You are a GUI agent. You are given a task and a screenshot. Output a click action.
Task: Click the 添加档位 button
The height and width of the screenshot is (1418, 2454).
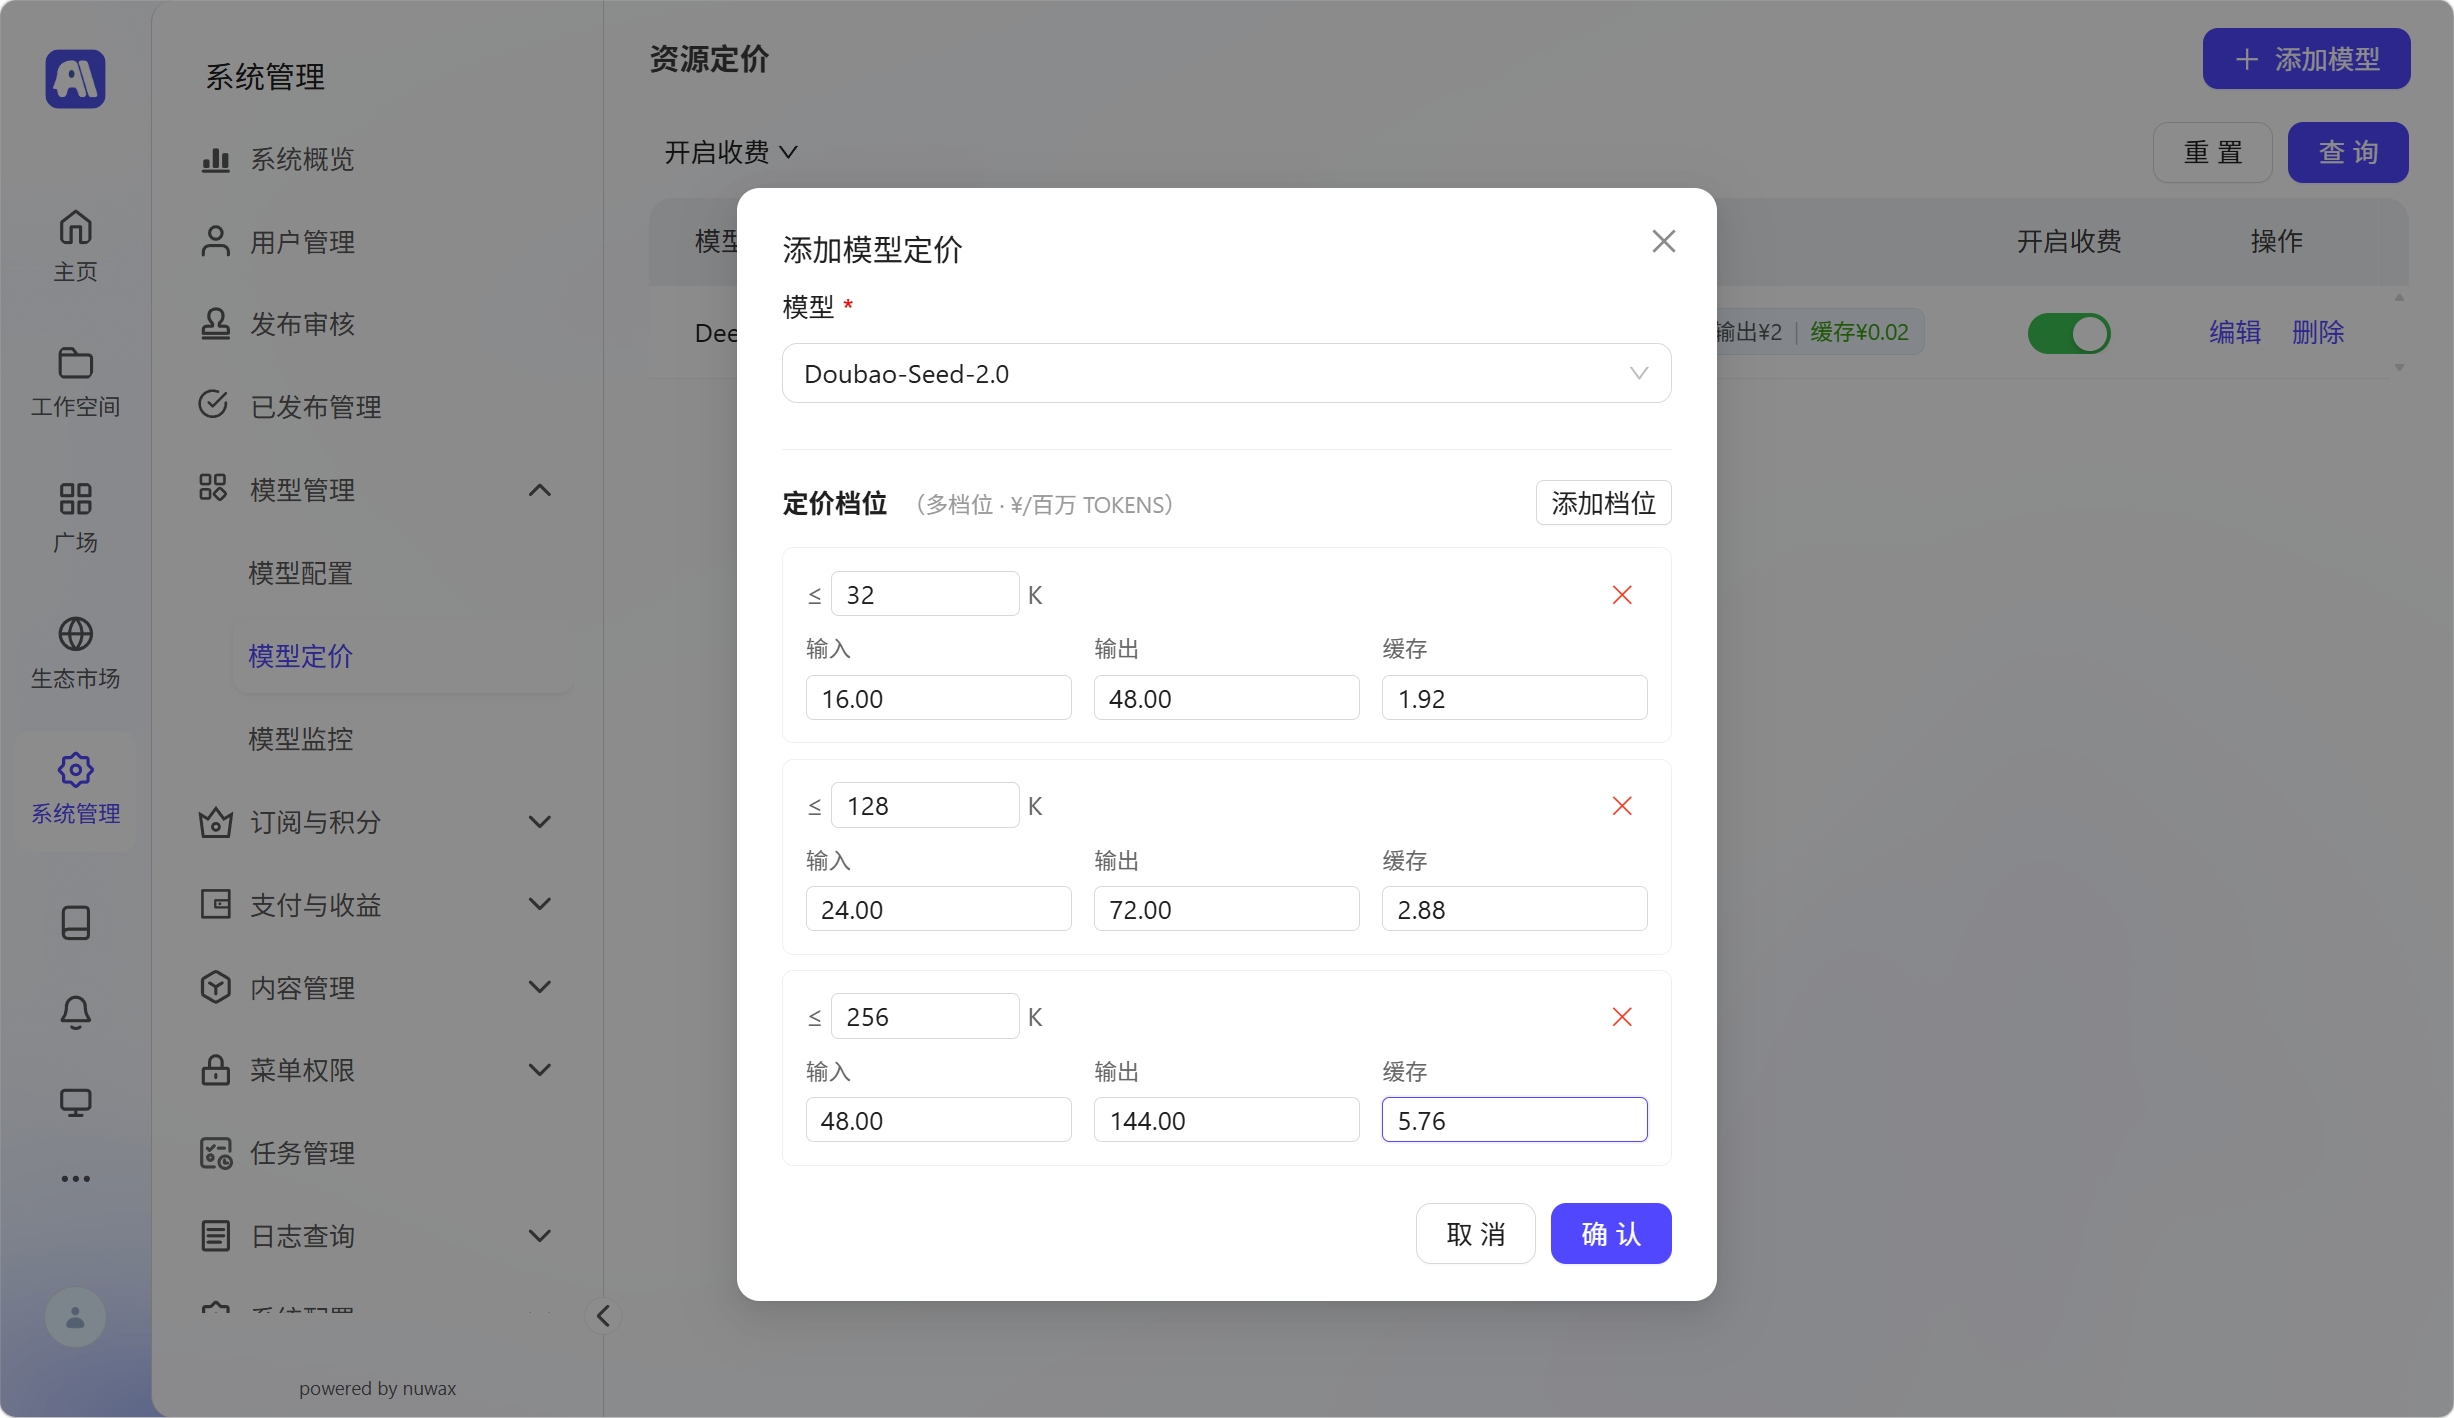pos(1603,503)
